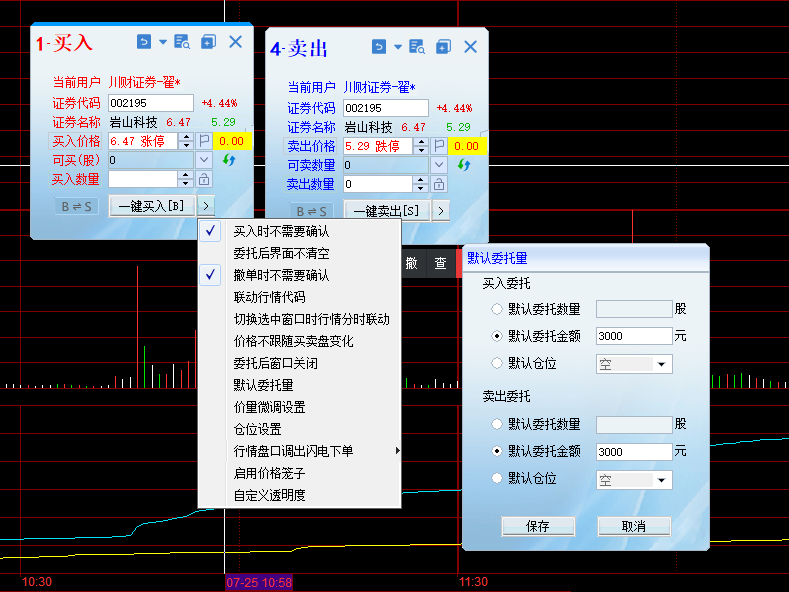Click 保存 button in 默认委托量 dialog
789x592 pixels.
point(538,527)
